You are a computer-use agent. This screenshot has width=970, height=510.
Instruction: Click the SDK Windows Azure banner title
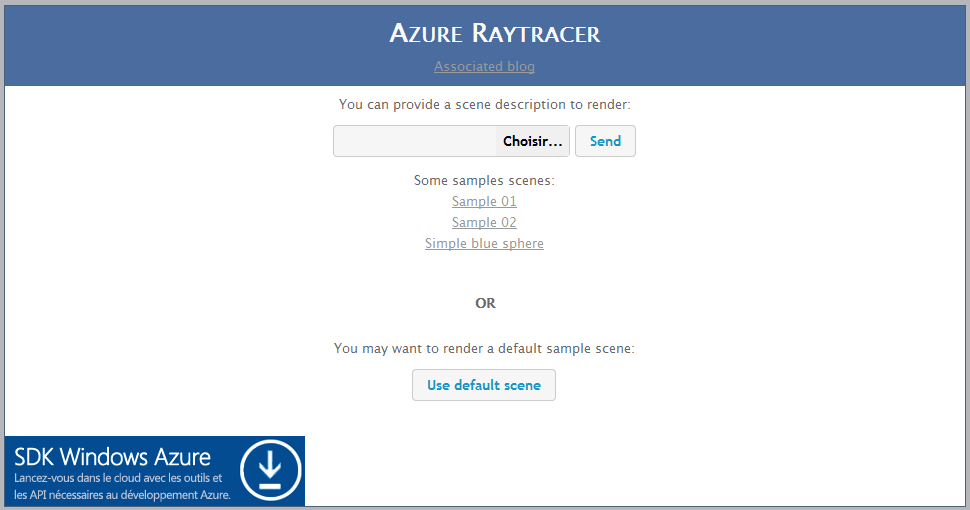click(112, 457)
